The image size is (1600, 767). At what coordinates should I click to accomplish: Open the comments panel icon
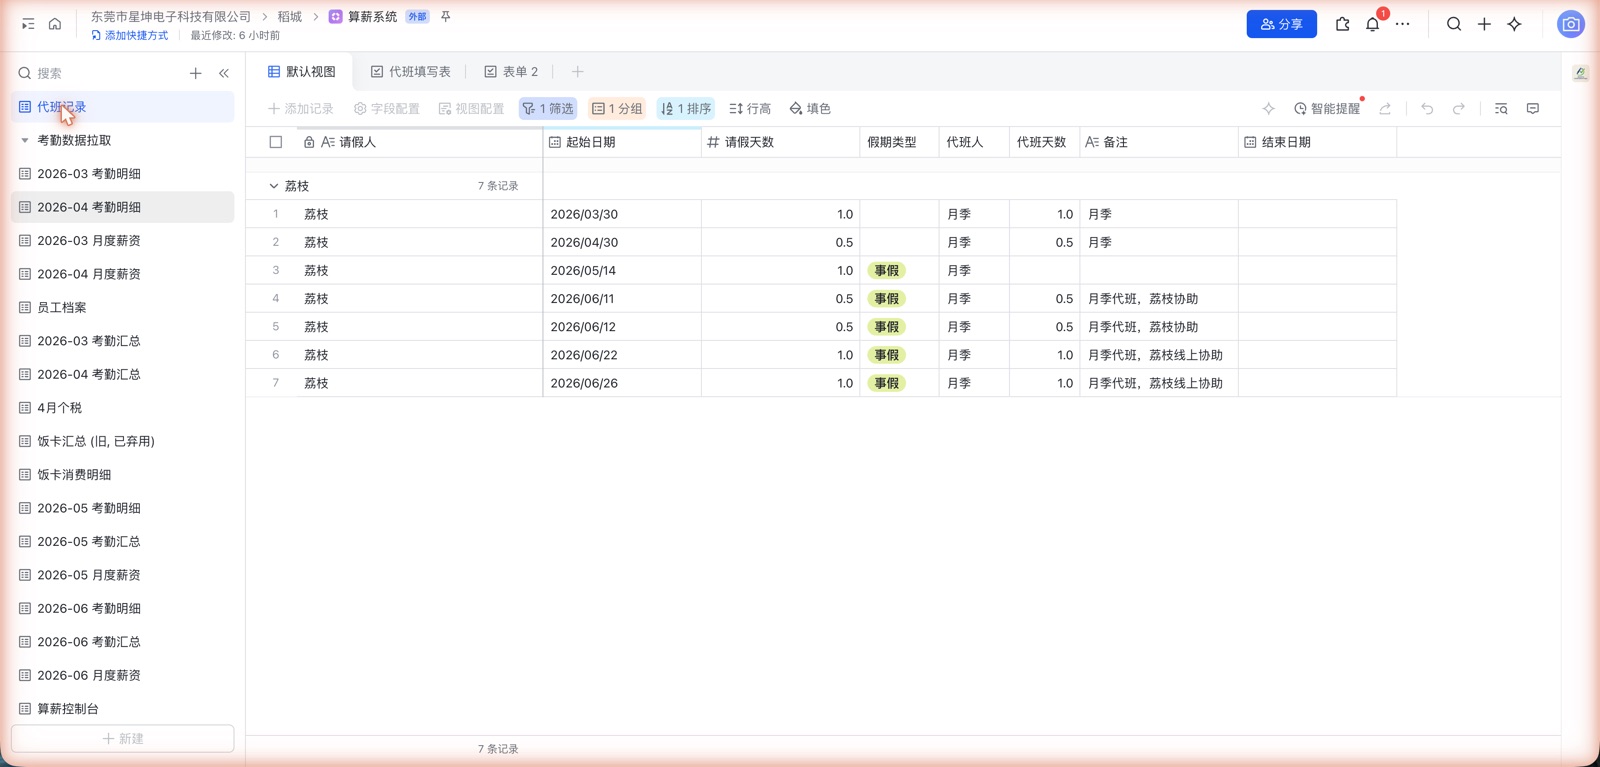point(1533,108)
